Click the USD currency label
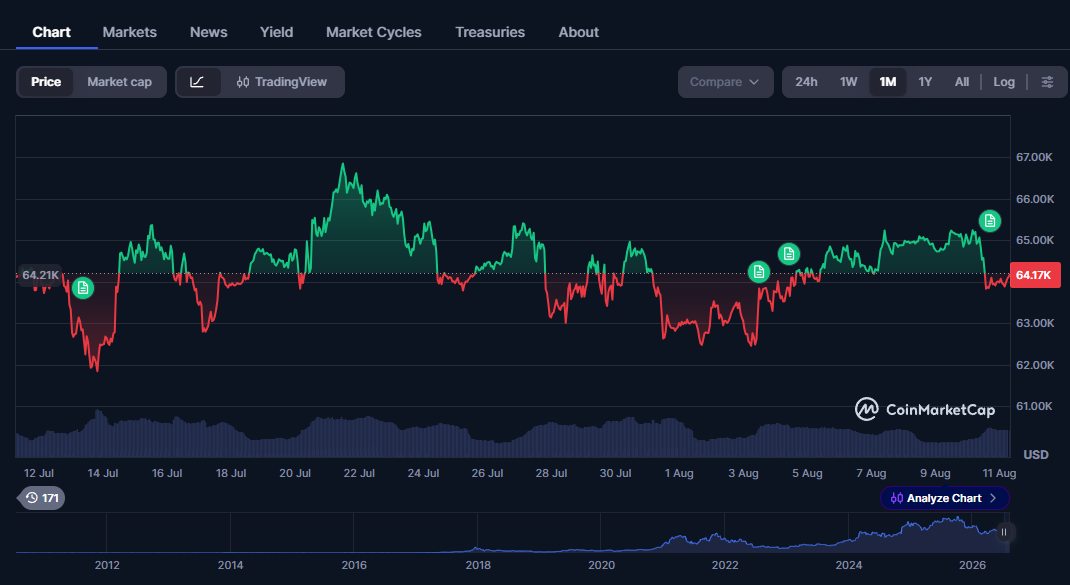 [1036, 454]
